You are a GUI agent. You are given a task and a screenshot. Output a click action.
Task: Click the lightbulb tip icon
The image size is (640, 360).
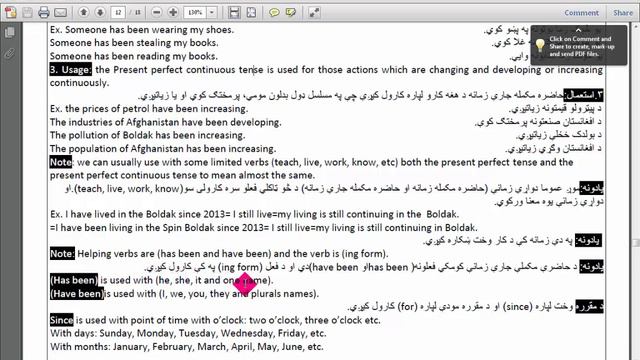(x=540, y=45)
